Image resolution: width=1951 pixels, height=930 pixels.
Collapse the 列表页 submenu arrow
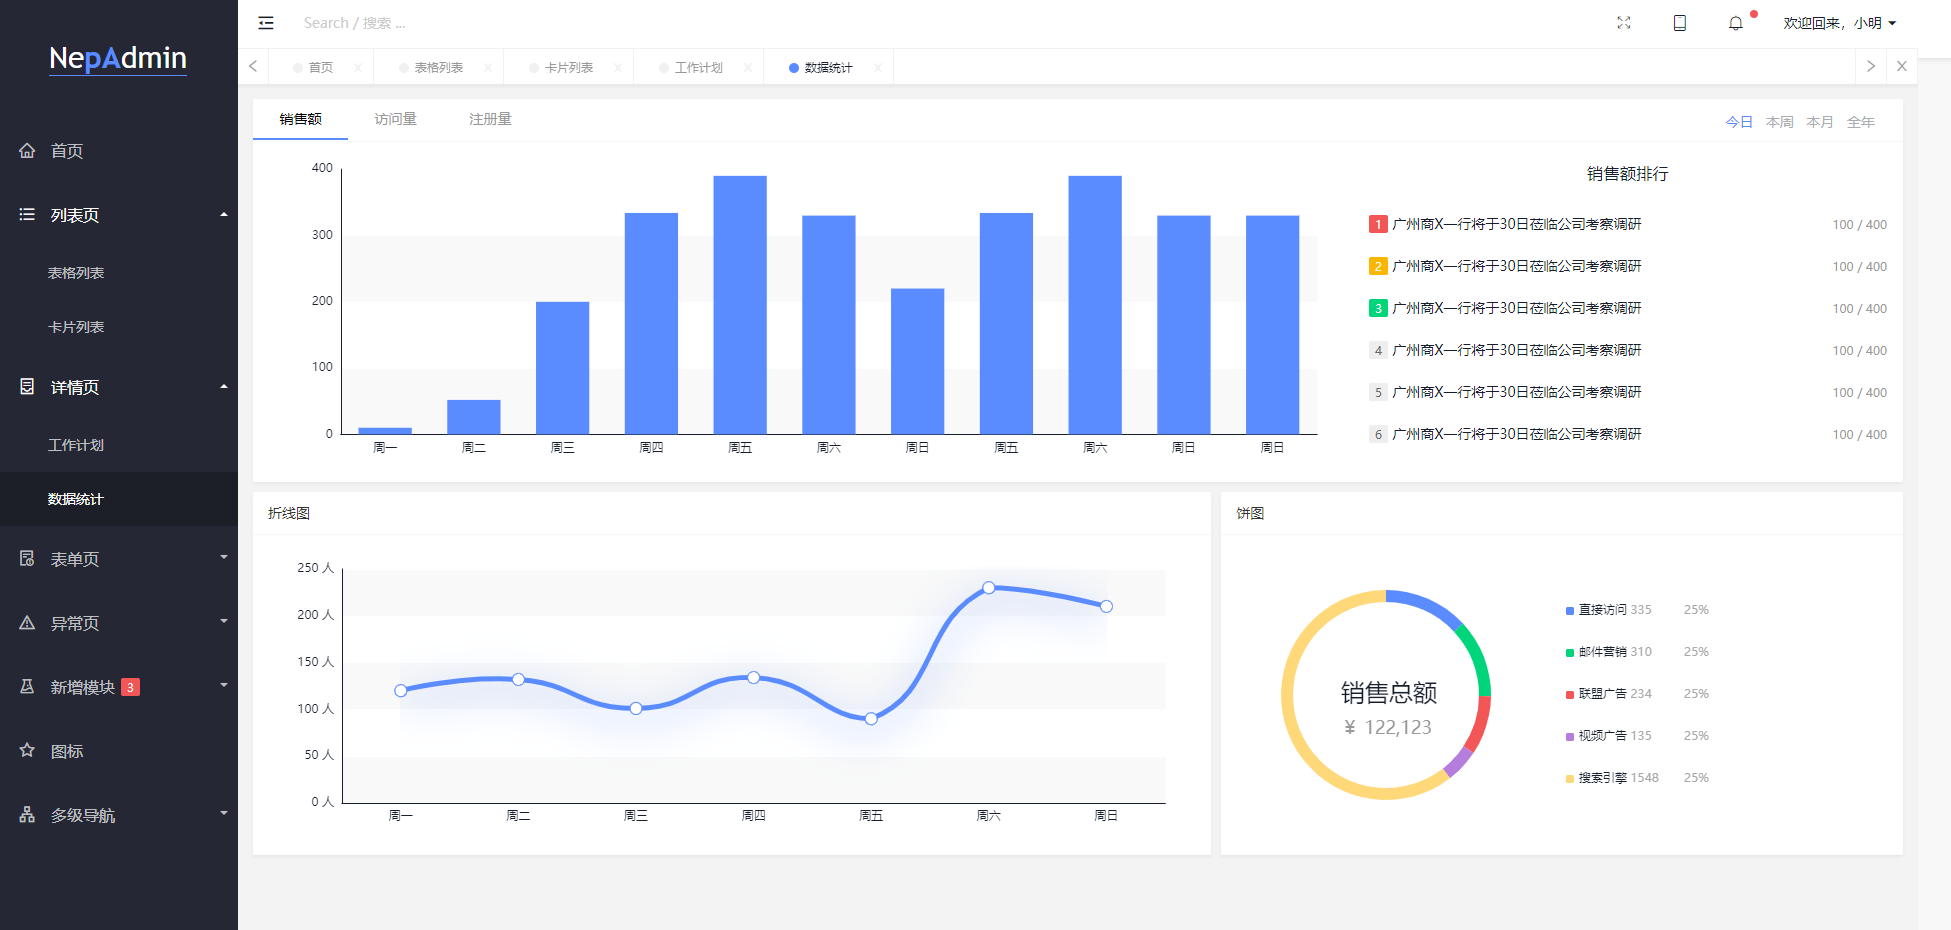coord(224,214)
